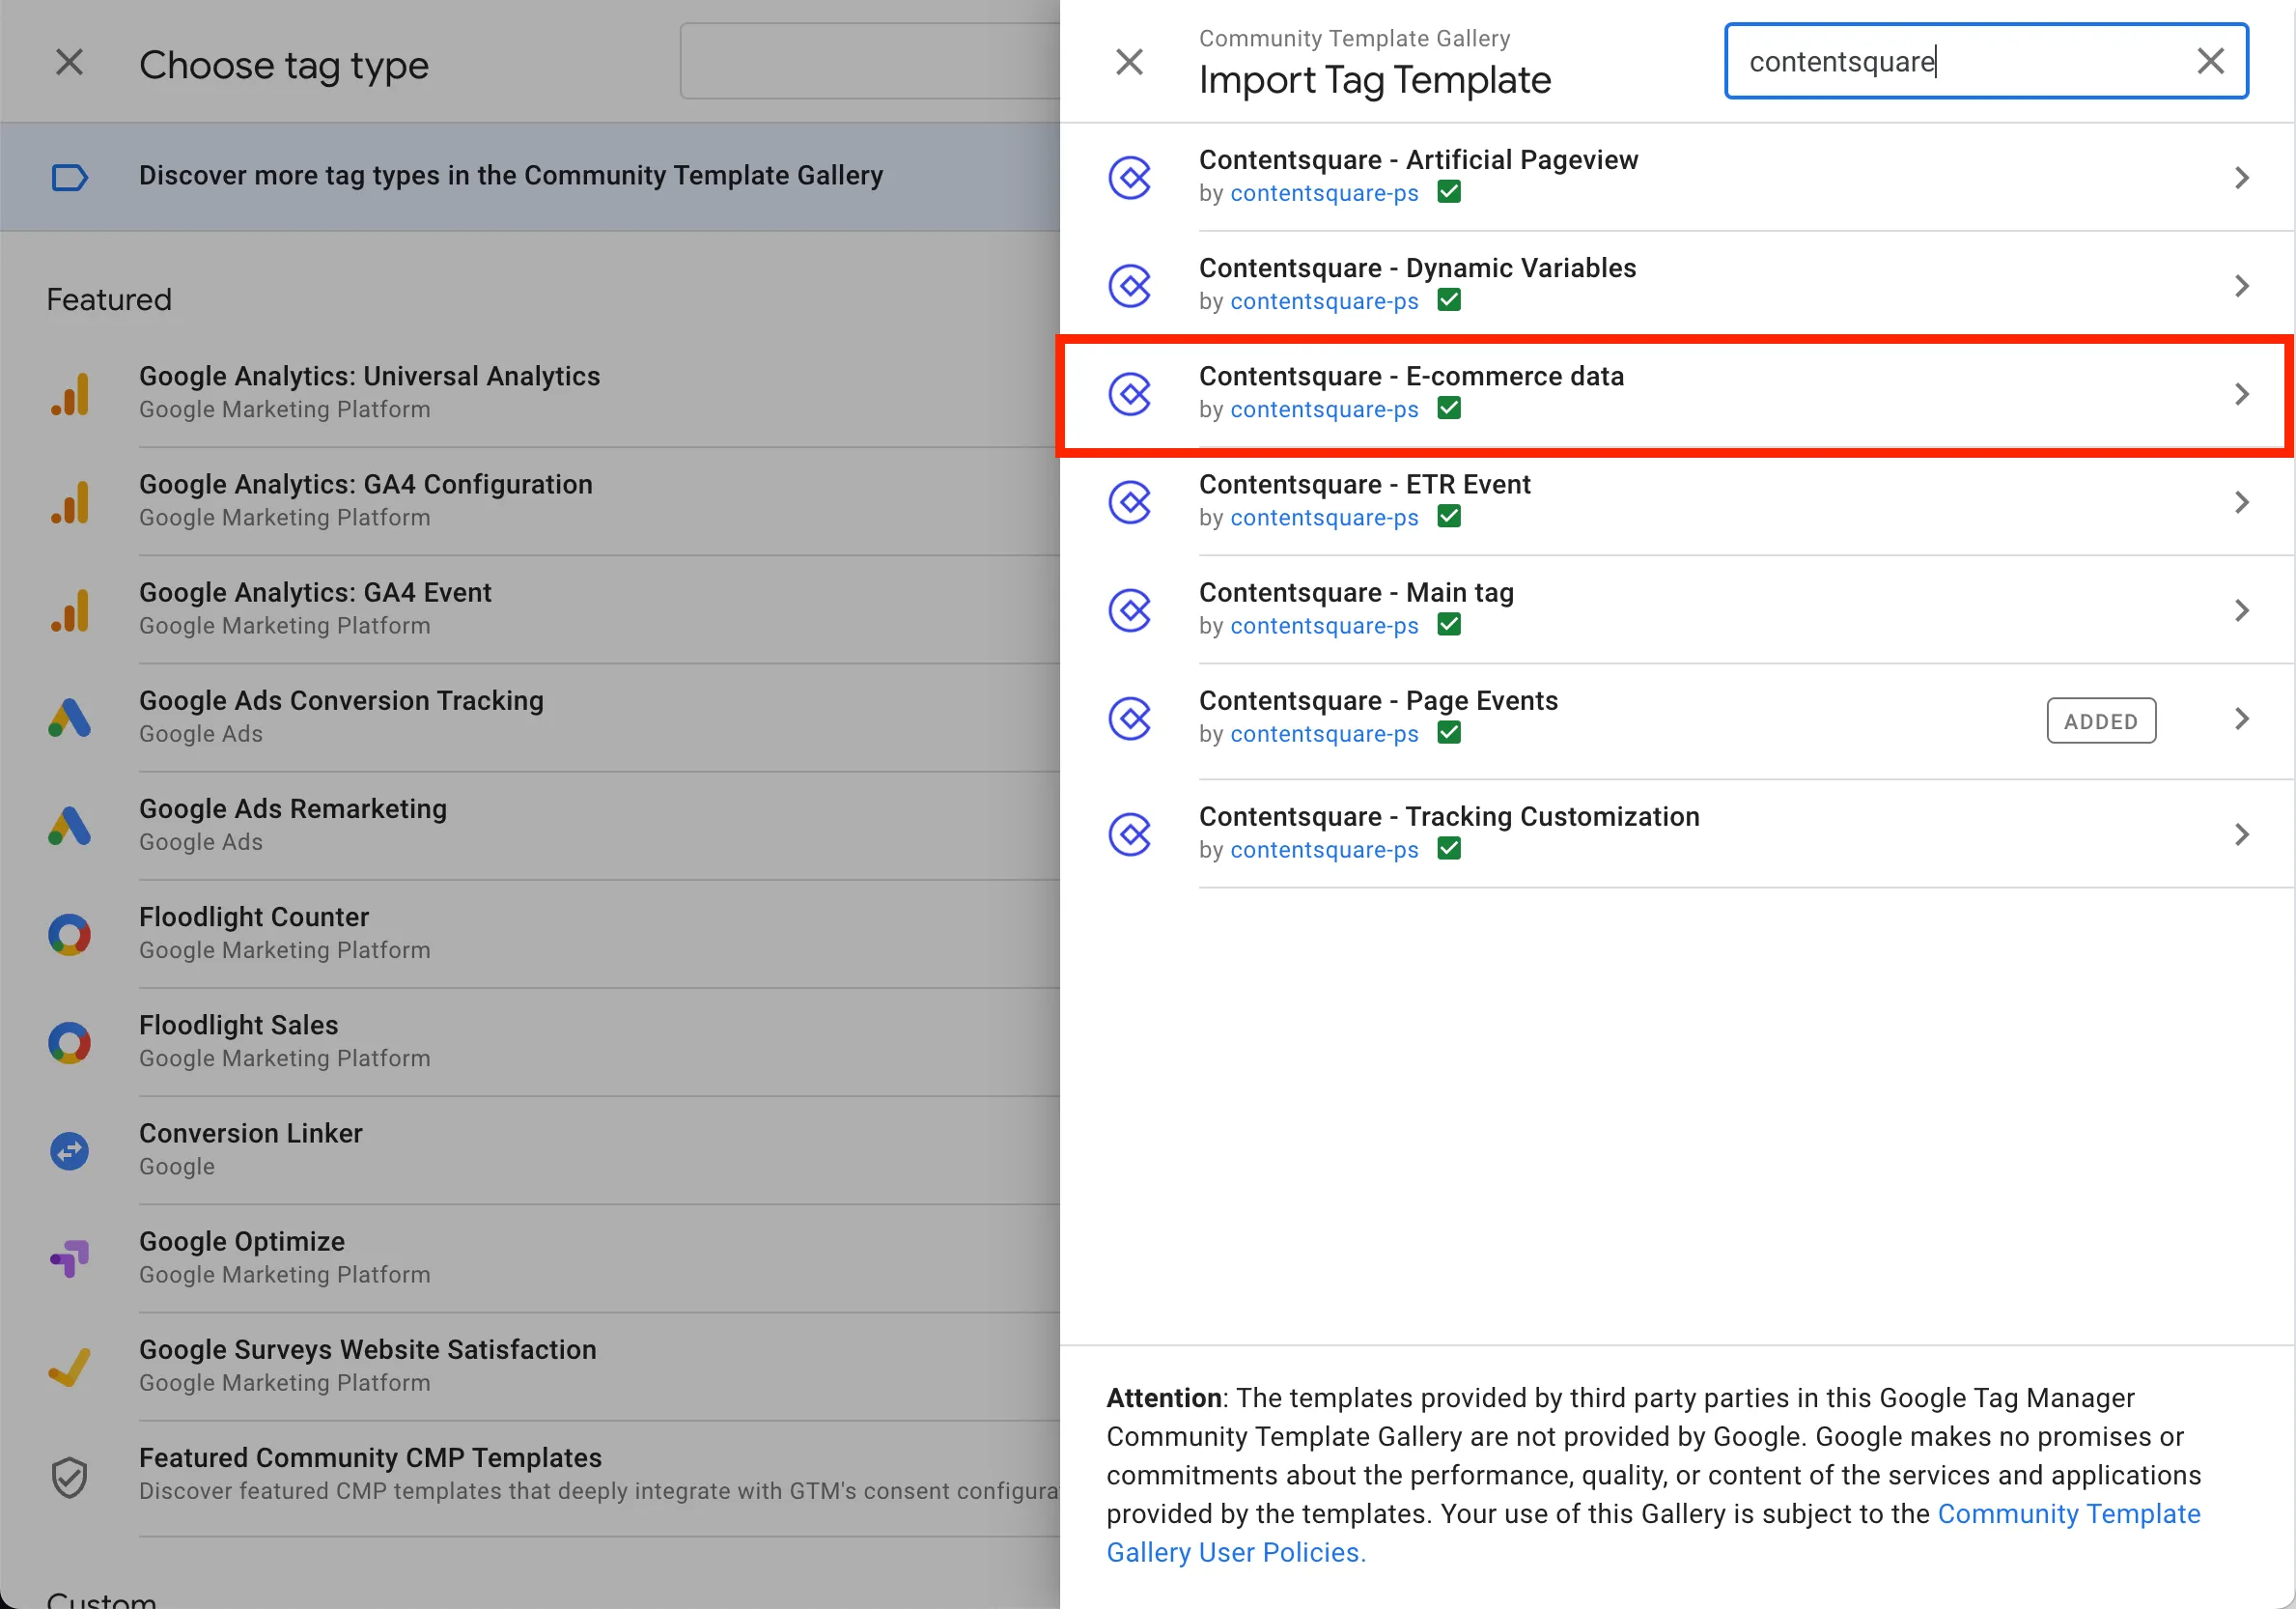Click the Floodlight Counter icon

[x=70, y=934]
